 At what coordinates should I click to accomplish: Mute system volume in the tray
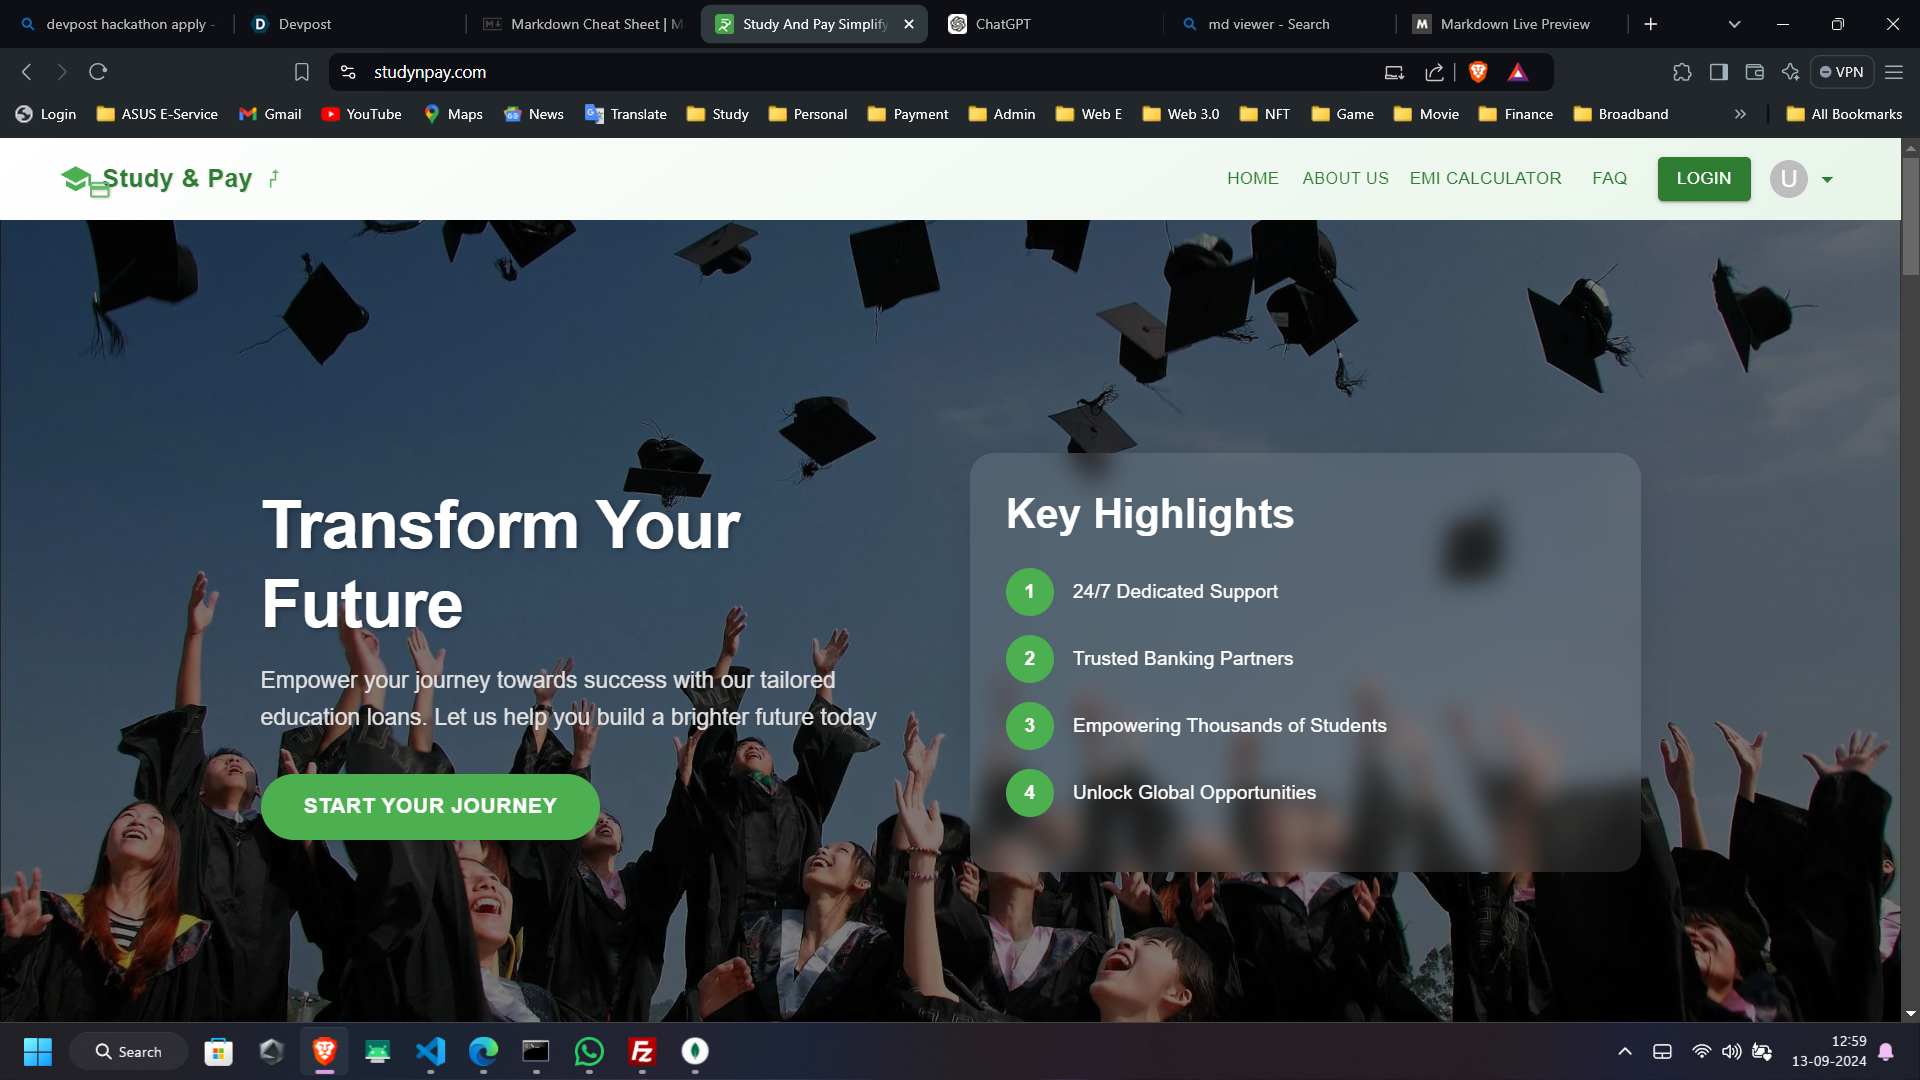(x=1733, y=1051)
